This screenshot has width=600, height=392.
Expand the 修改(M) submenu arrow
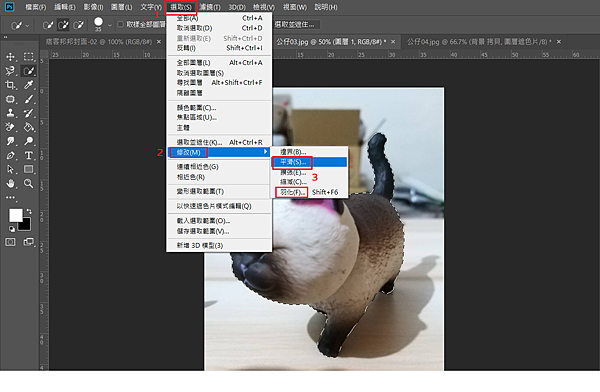click(265, 152)
